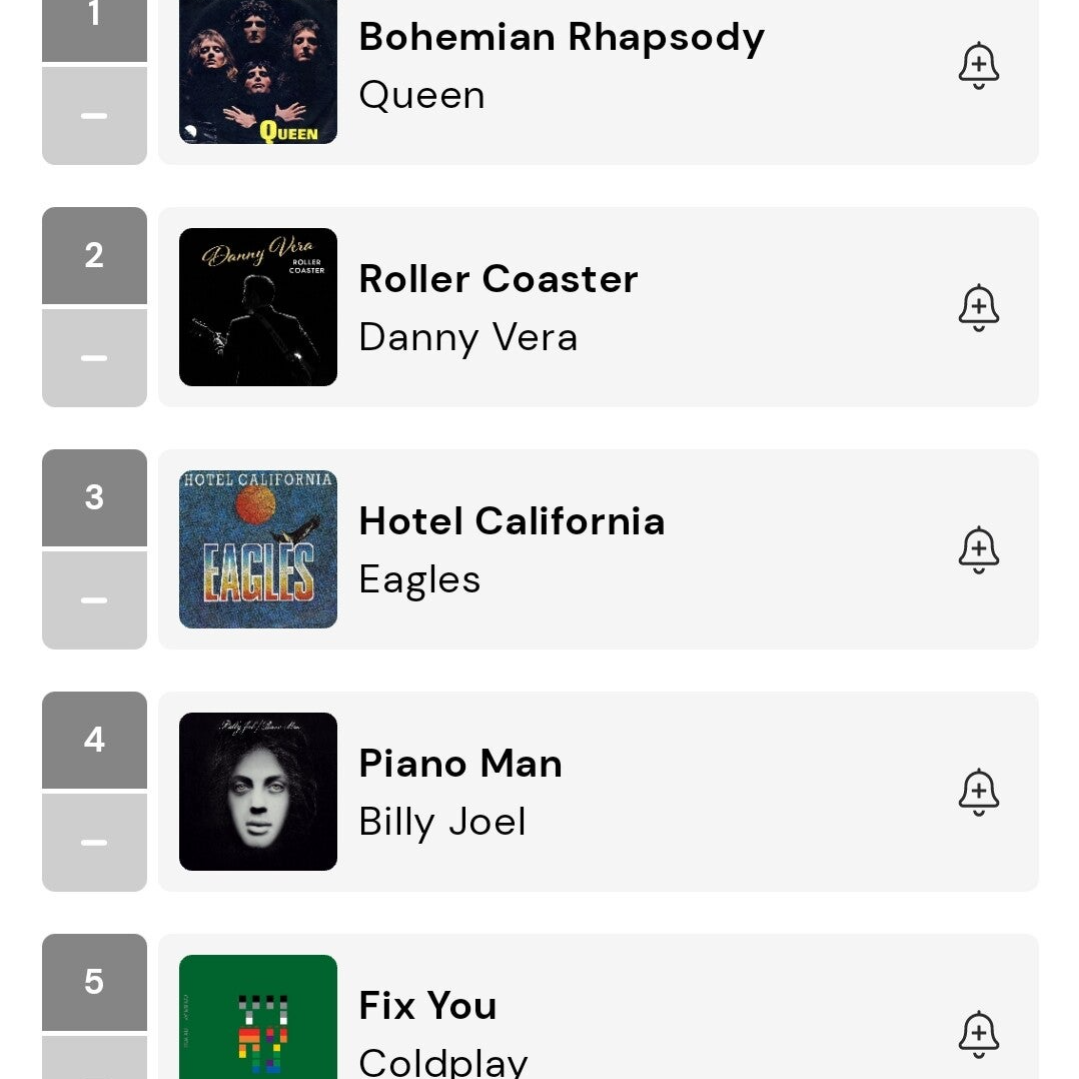Add an alert bell for Piano Man

click(x=978, y=792)
